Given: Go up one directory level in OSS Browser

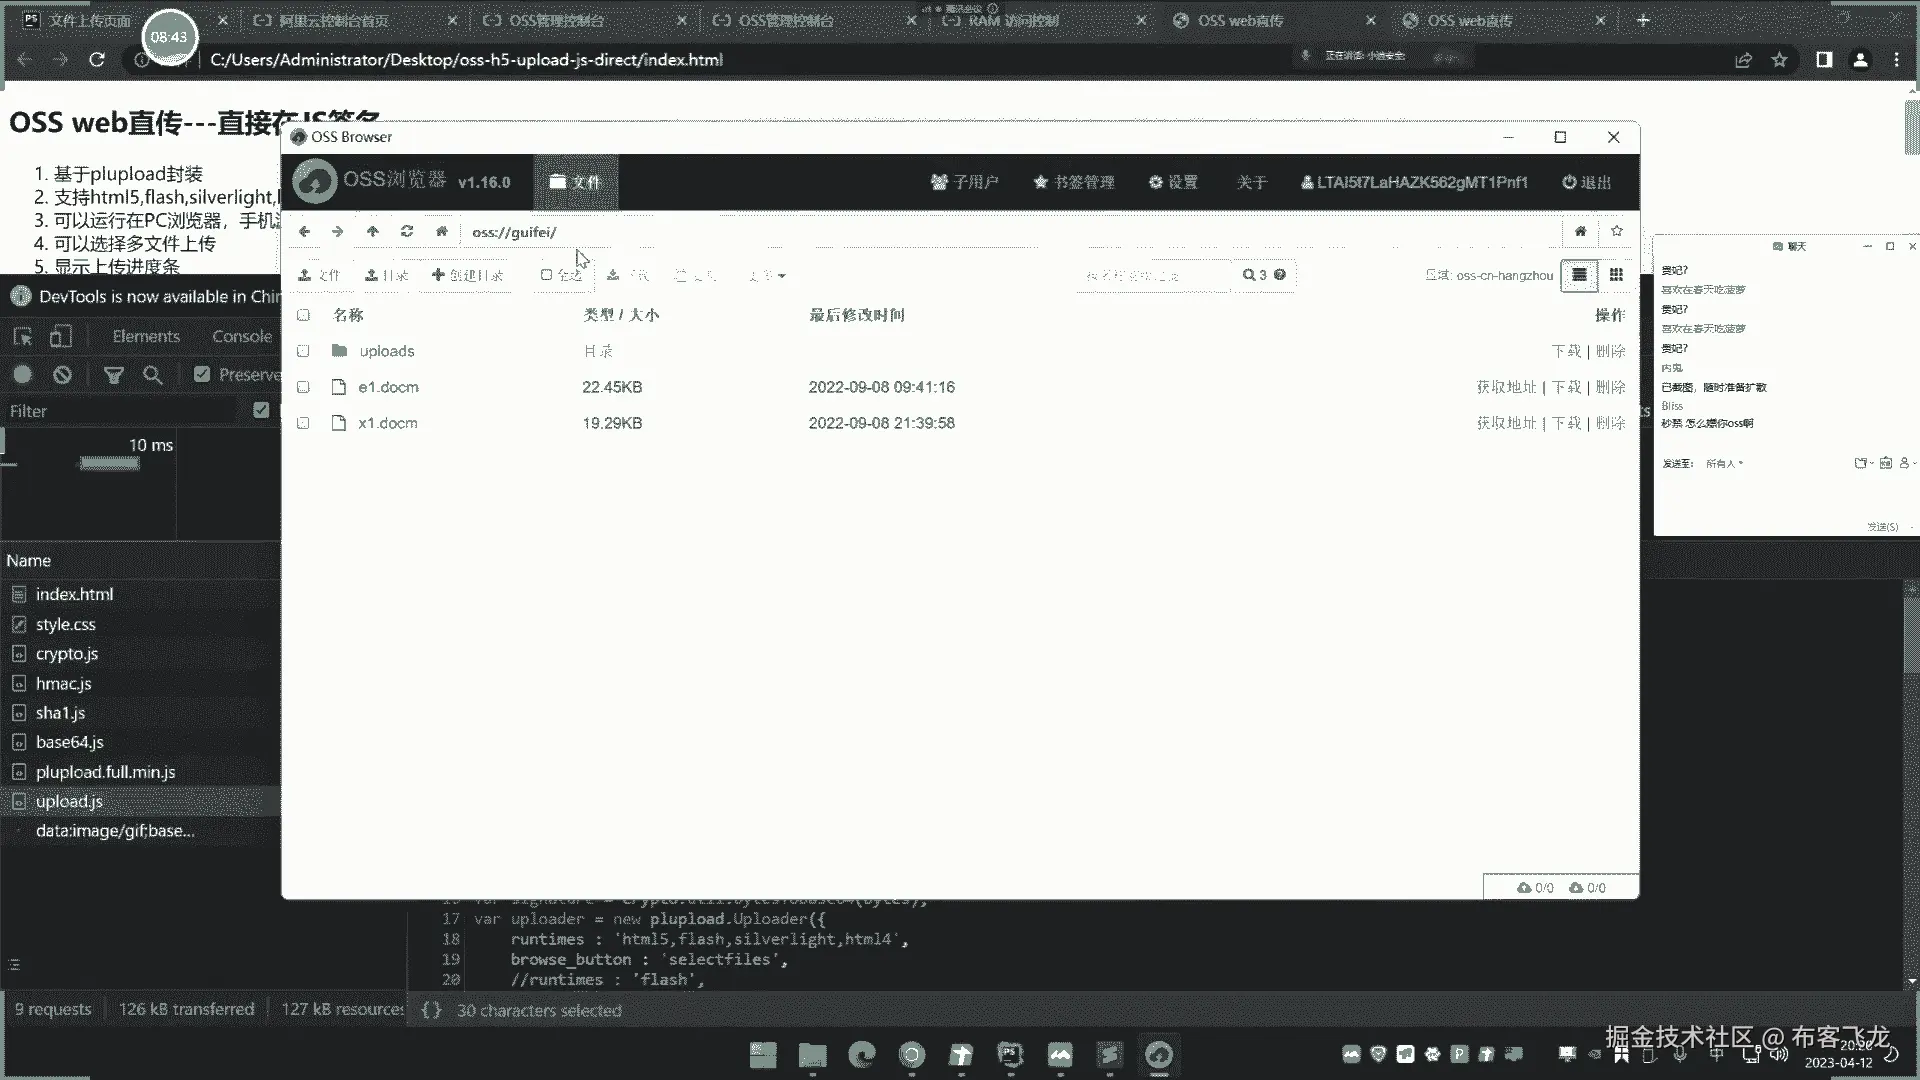Looking at the screenshot, I should coord(372,231).
